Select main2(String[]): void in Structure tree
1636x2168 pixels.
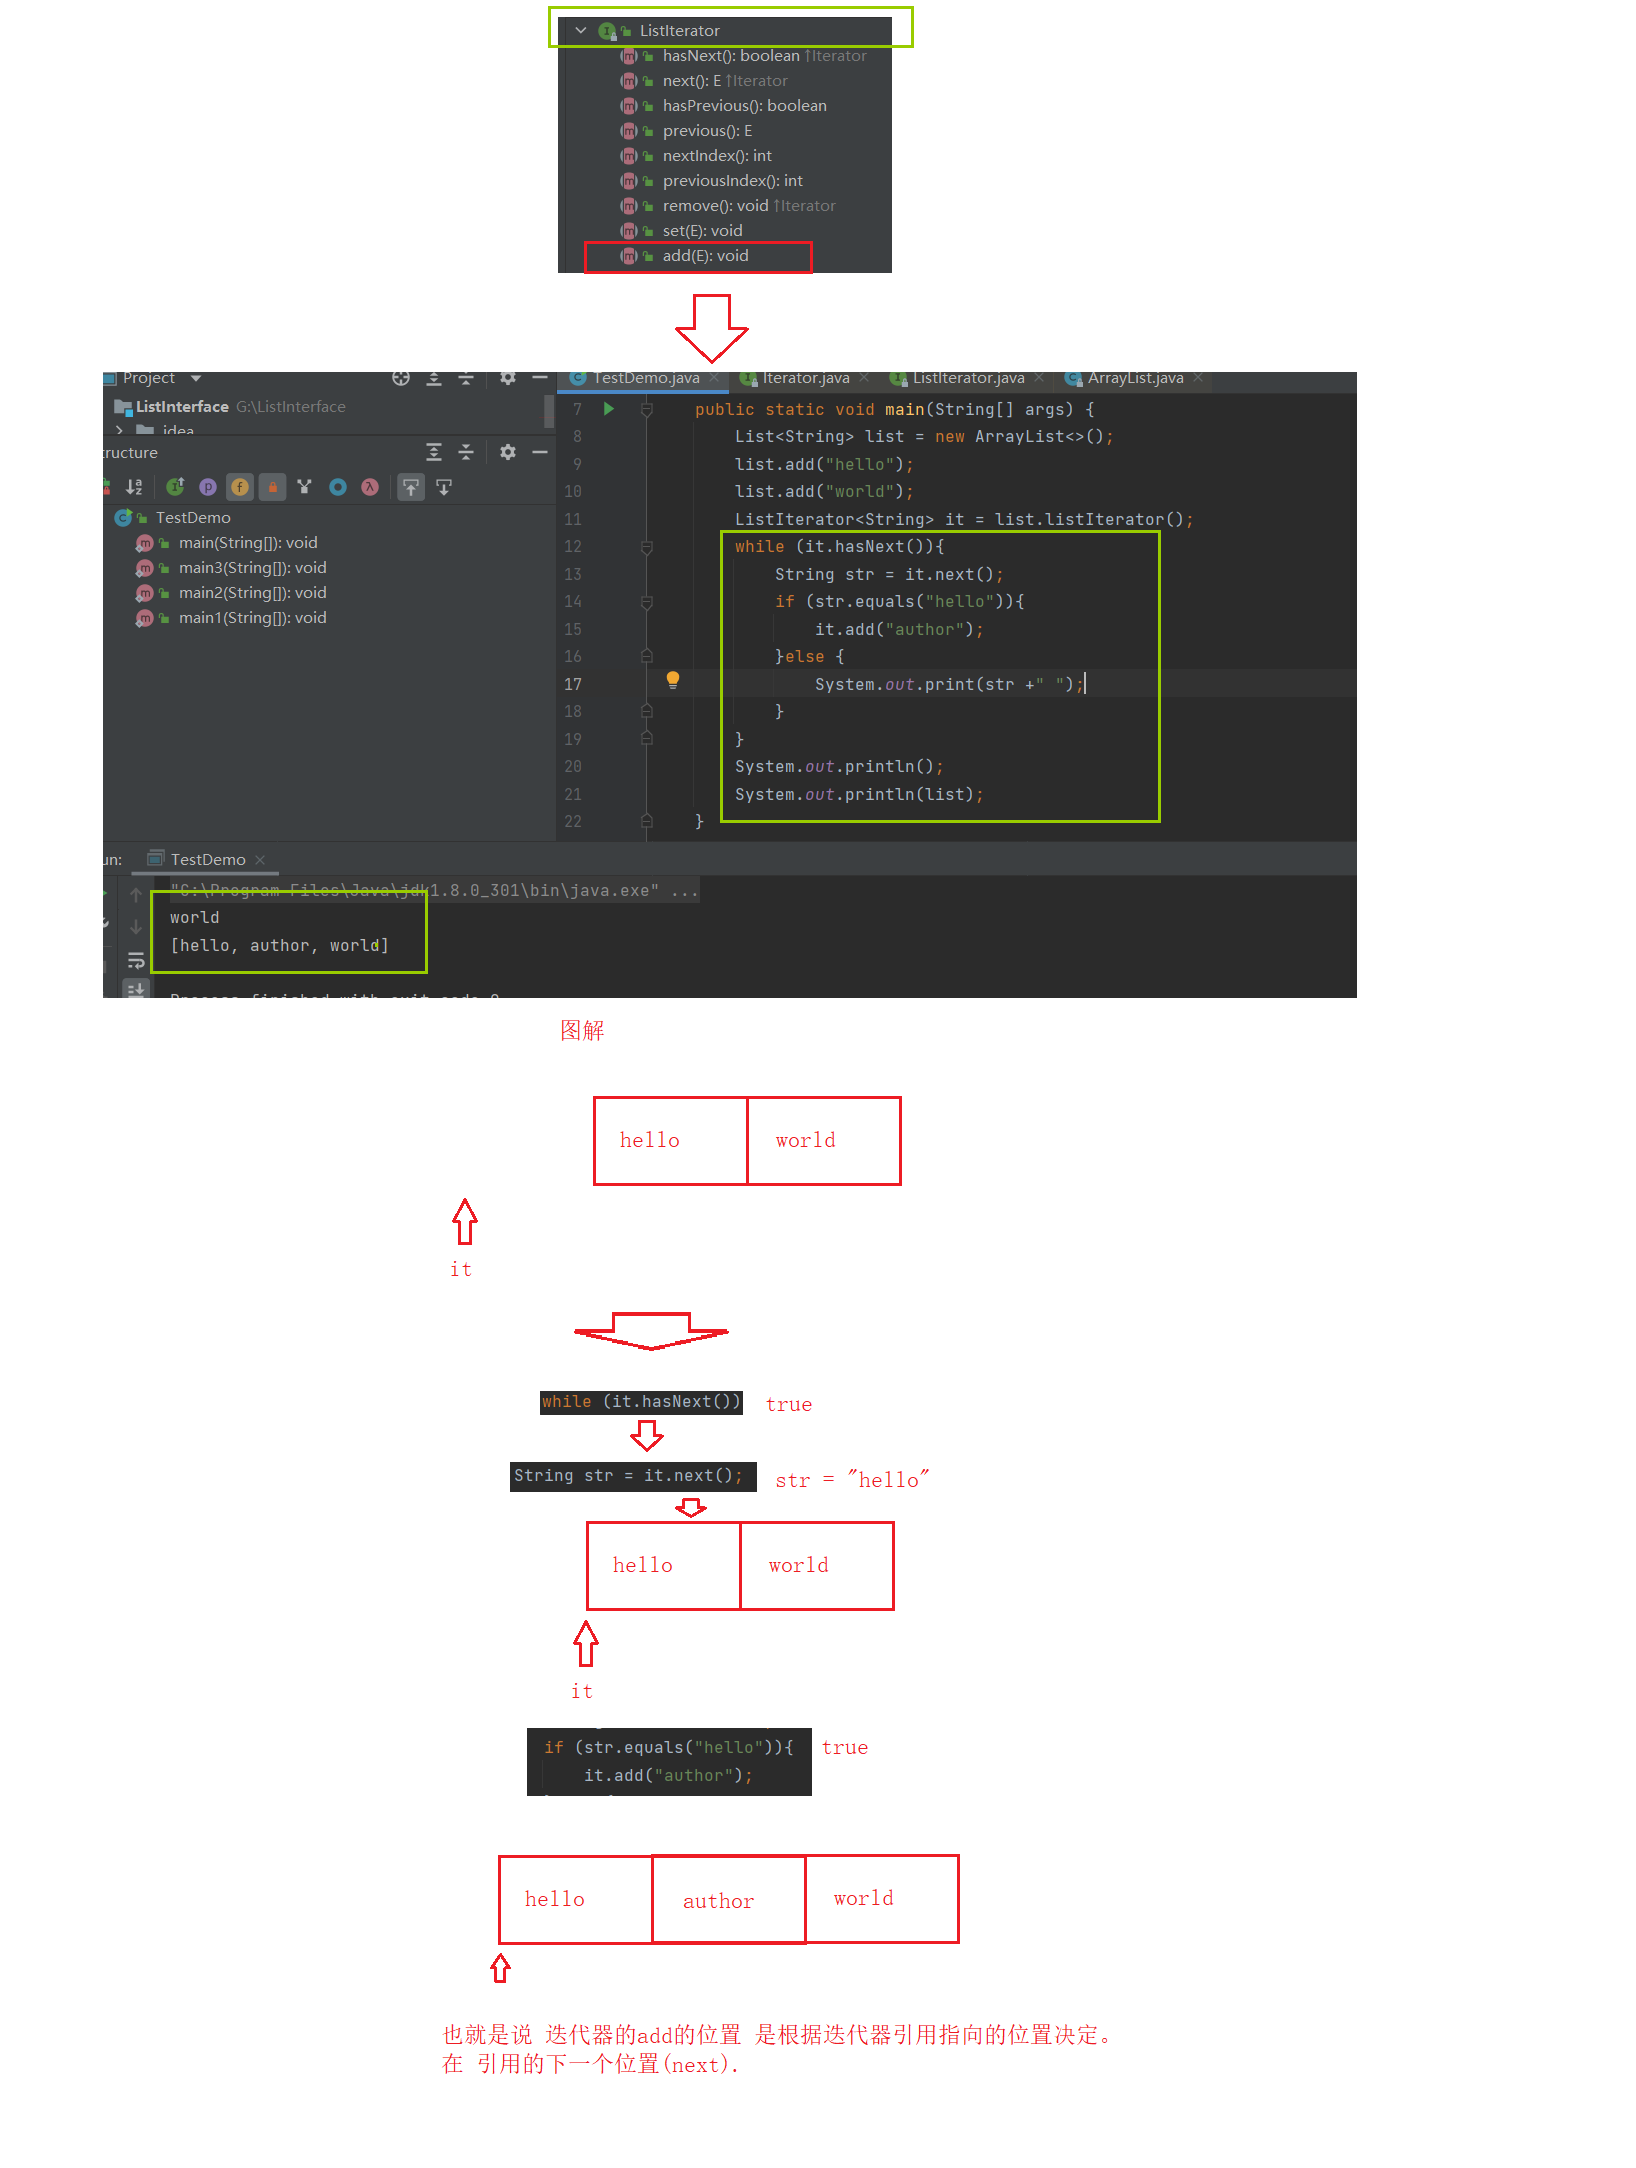pyautogui.click(x=231, y=593)
